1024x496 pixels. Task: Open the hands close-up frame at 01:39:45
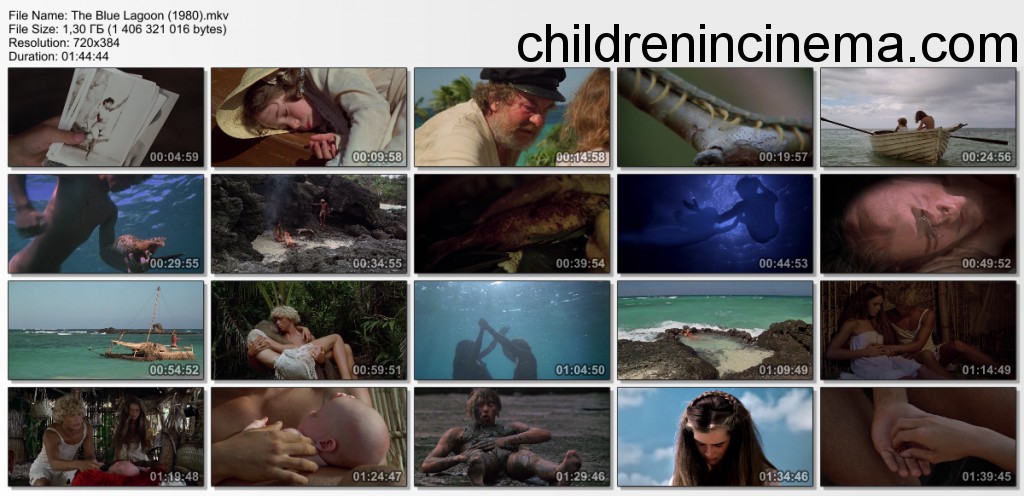tap(918, 437)
